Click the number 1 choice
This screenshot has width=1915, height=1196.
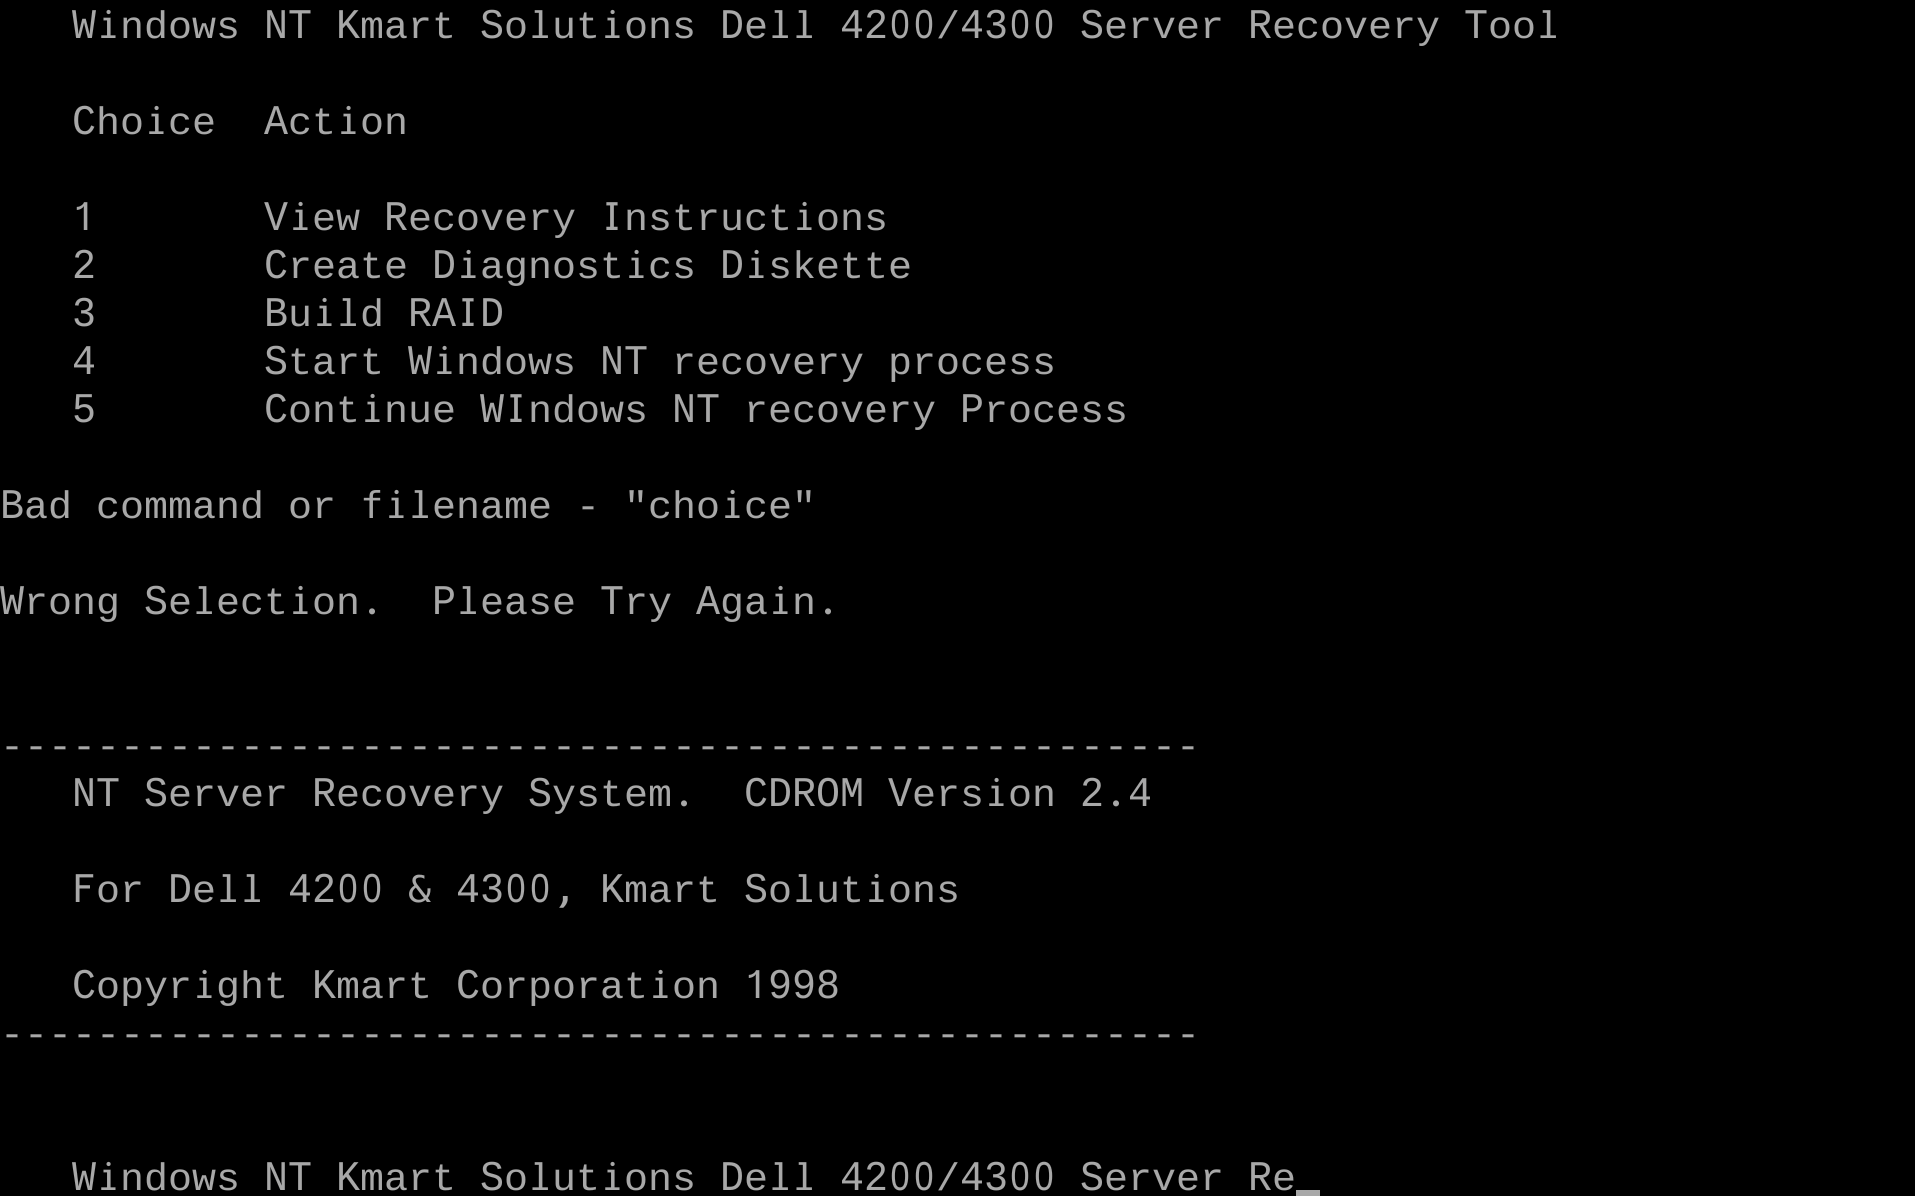pyautogui.click(x=84, y=218)
